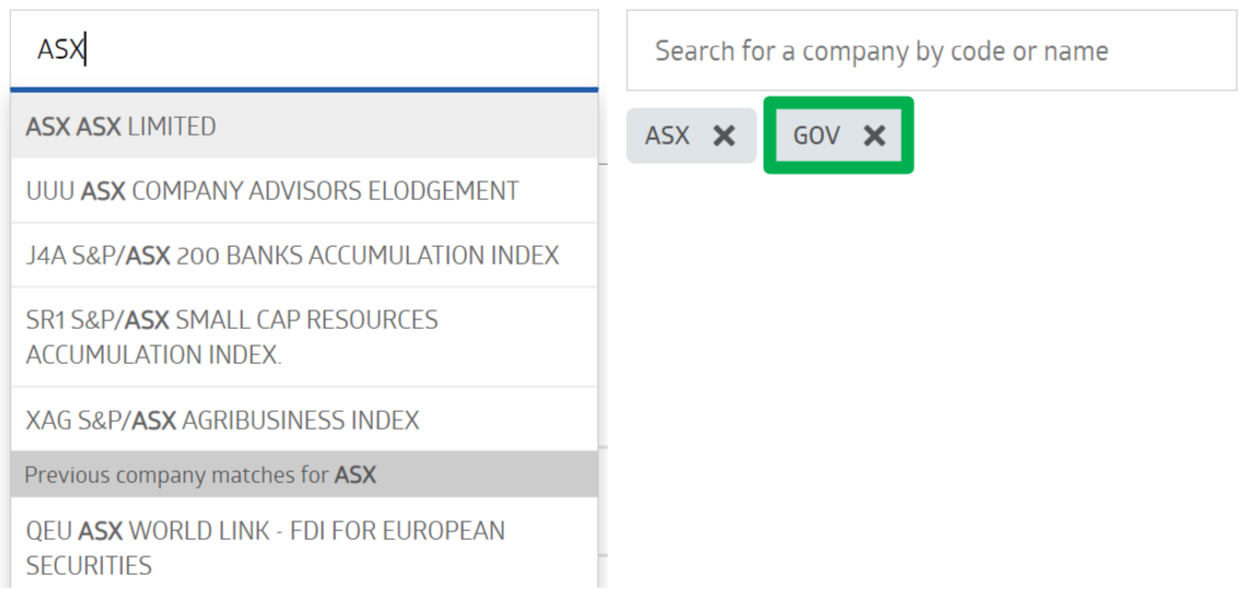Screen dimensions: 1248x589
Task: Select the ASX chip label
Action: pos(667,136)
